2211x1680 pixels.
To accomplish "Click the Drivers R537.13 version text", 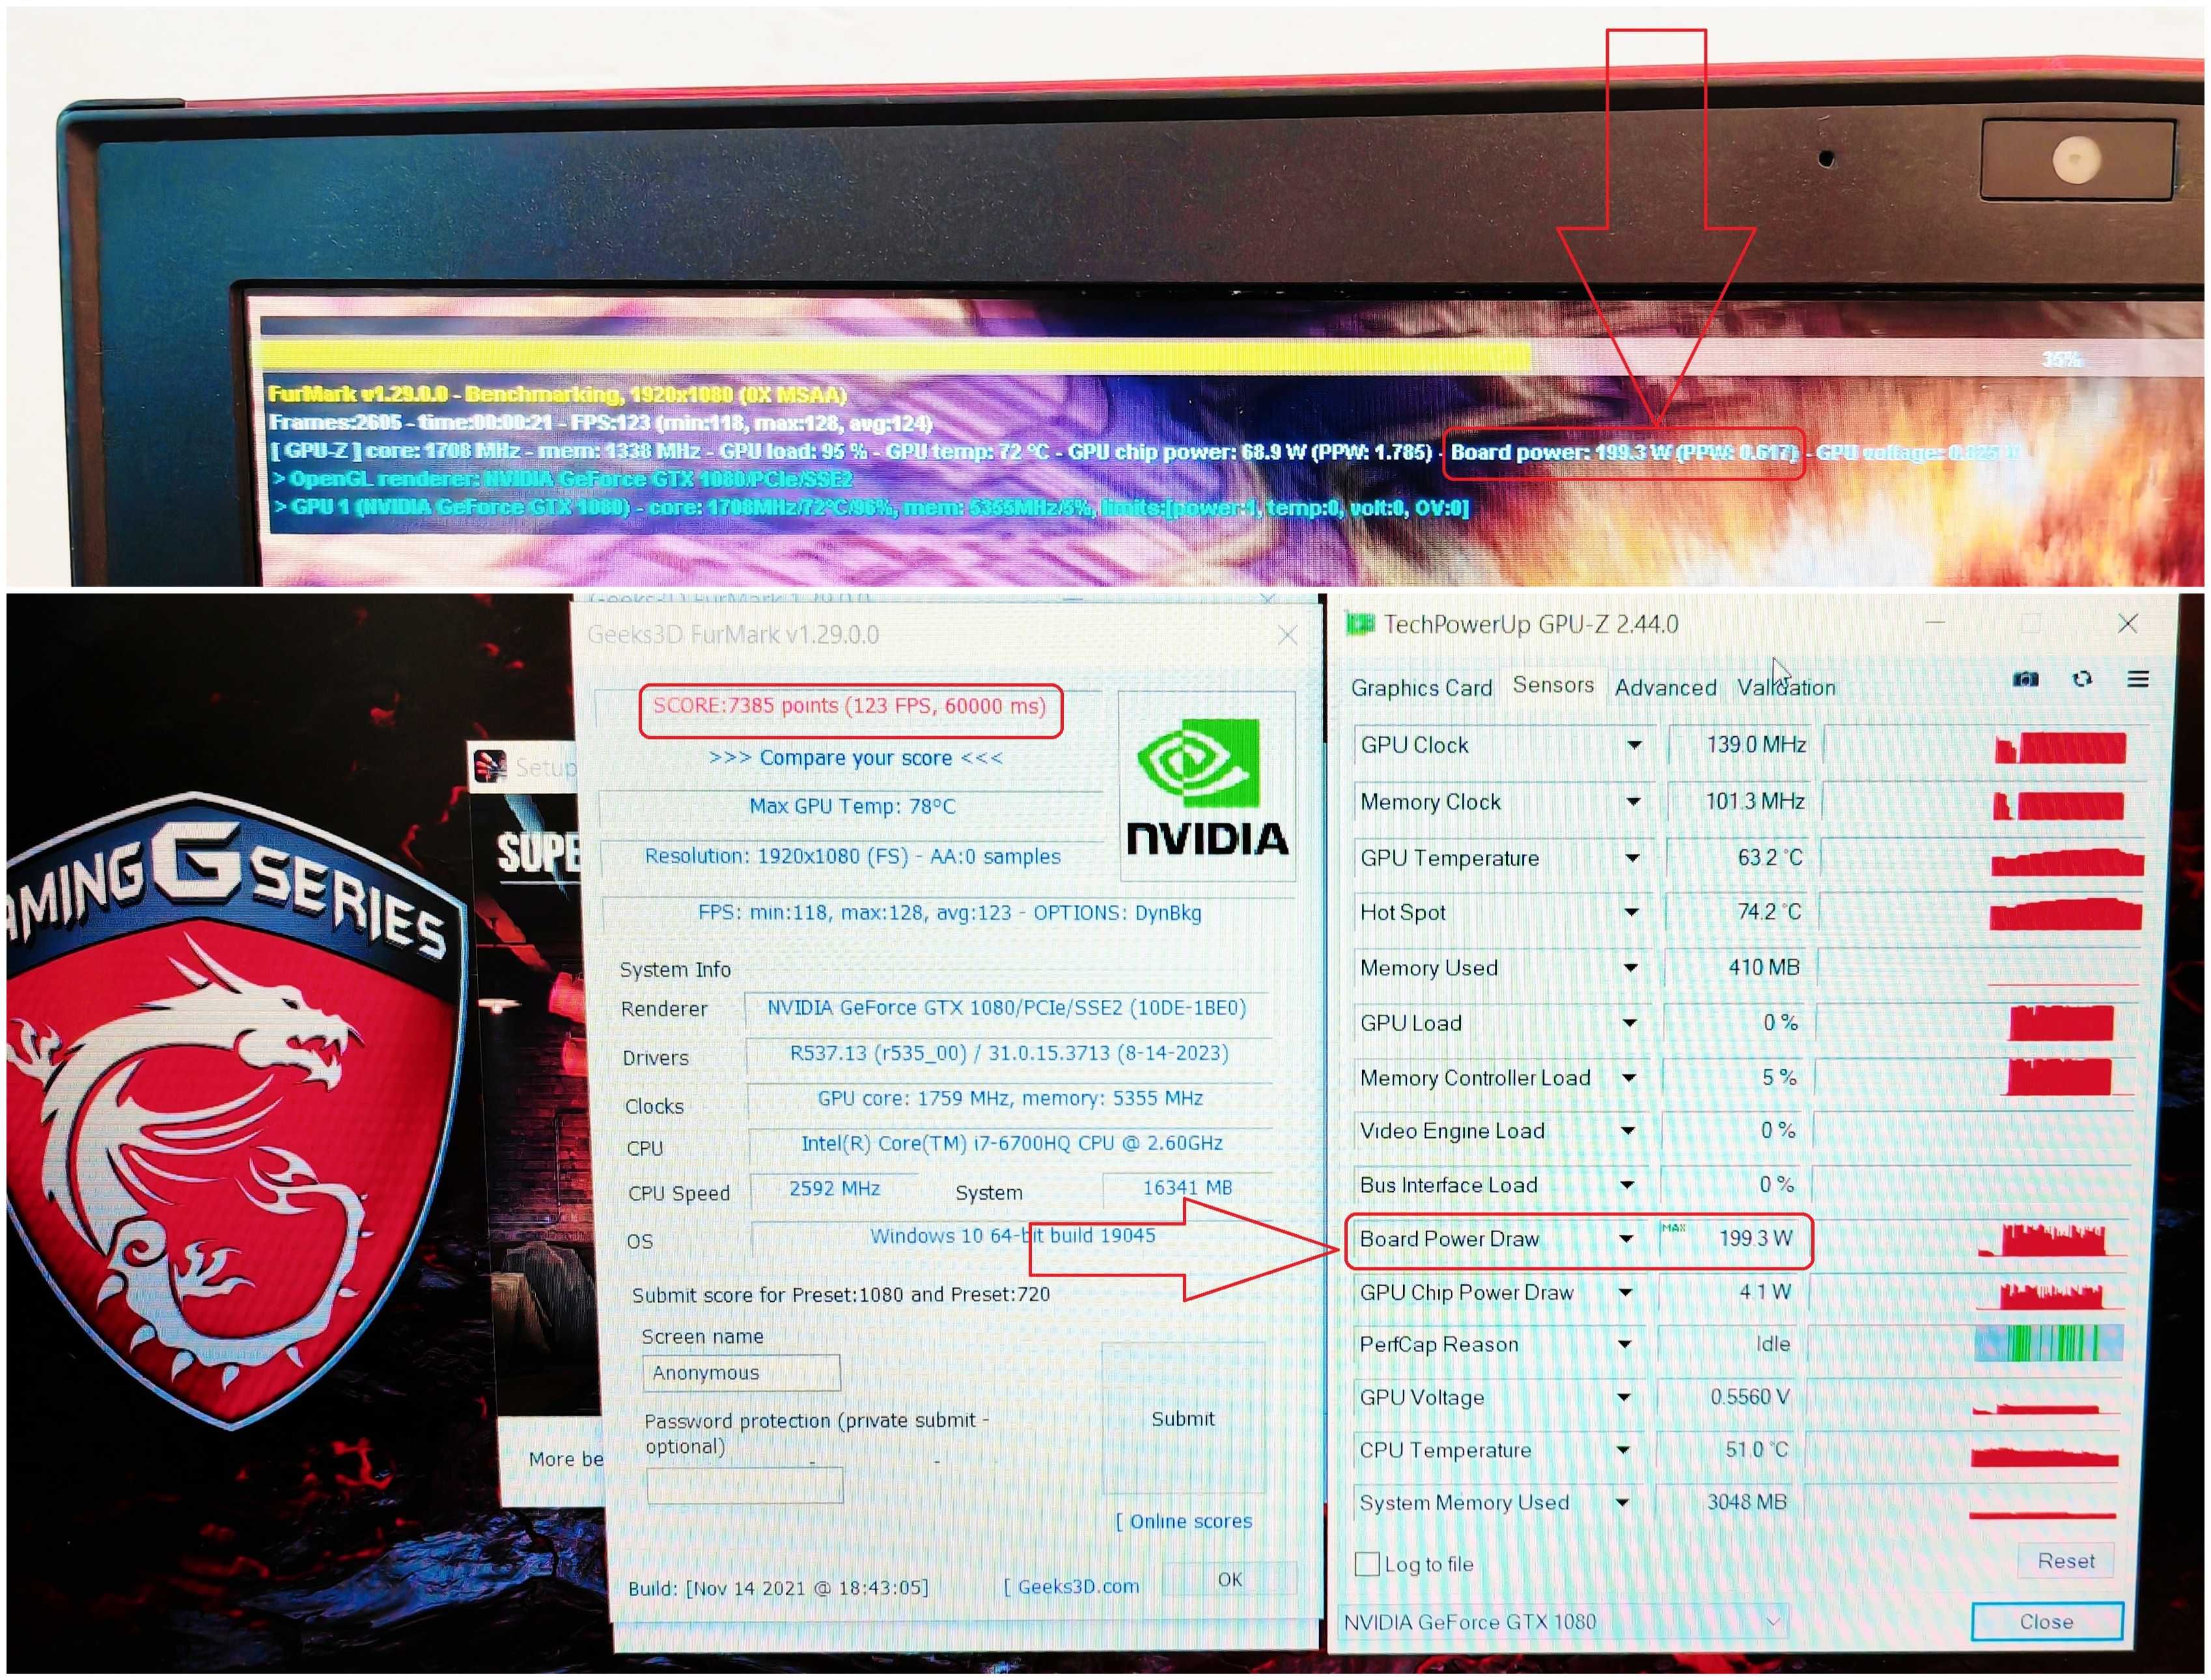I will coord(1009,1054).
